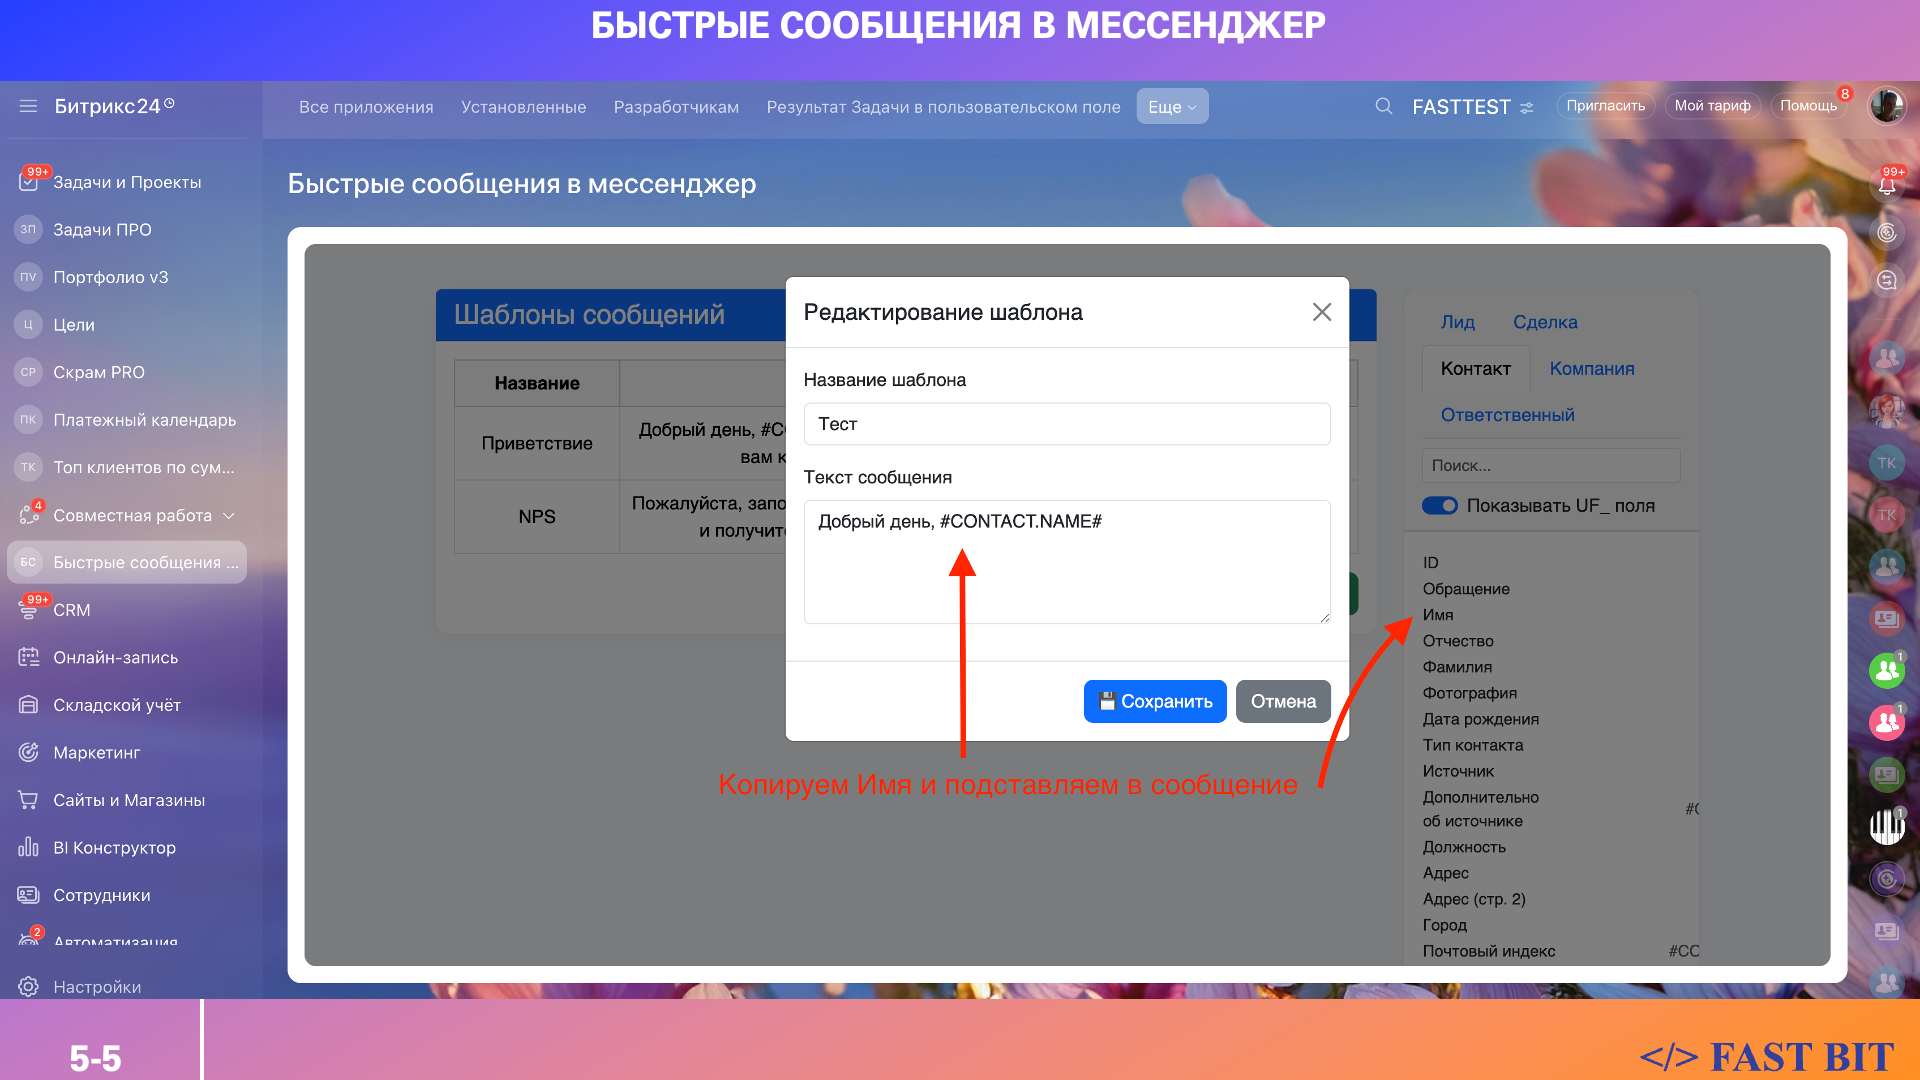Open the Сайты и Магазины cart icon

[28, 800]
